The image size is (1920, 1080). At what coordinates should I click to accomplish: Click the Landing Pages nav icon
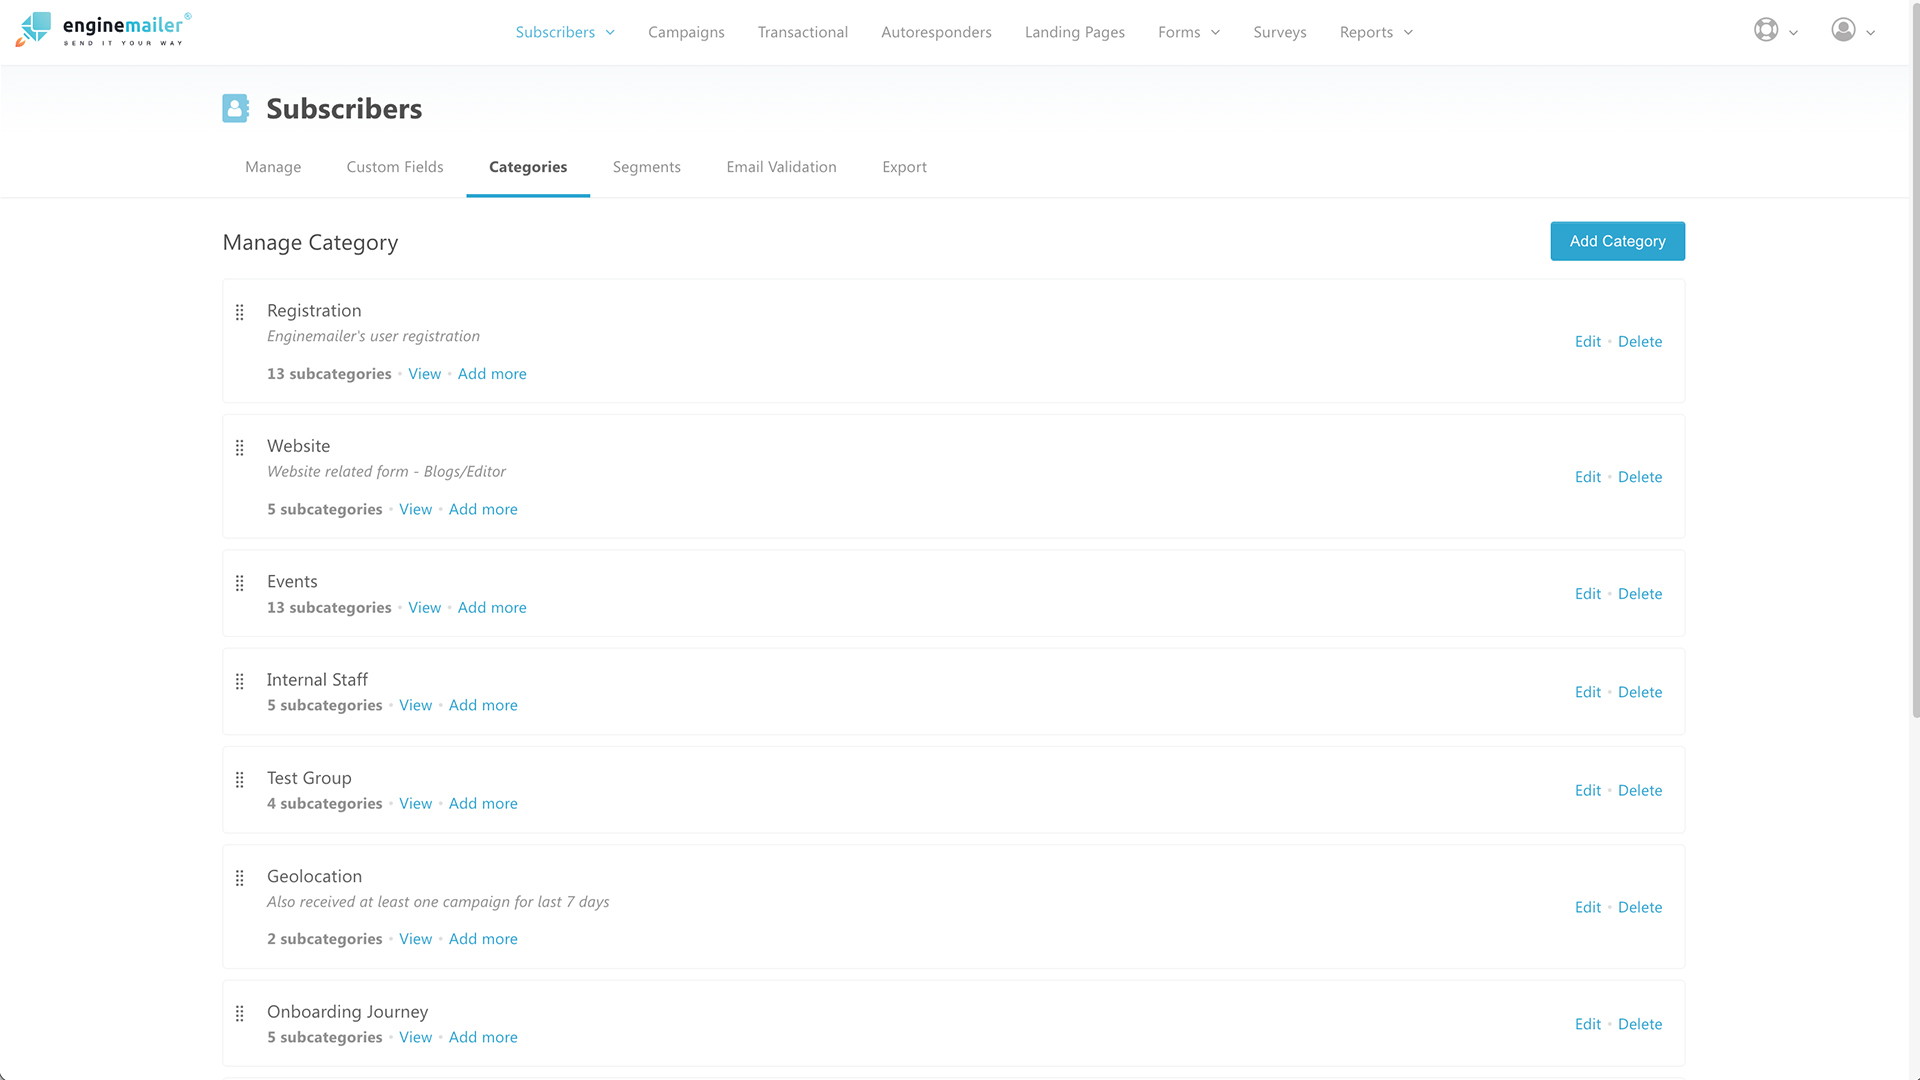1075,32
